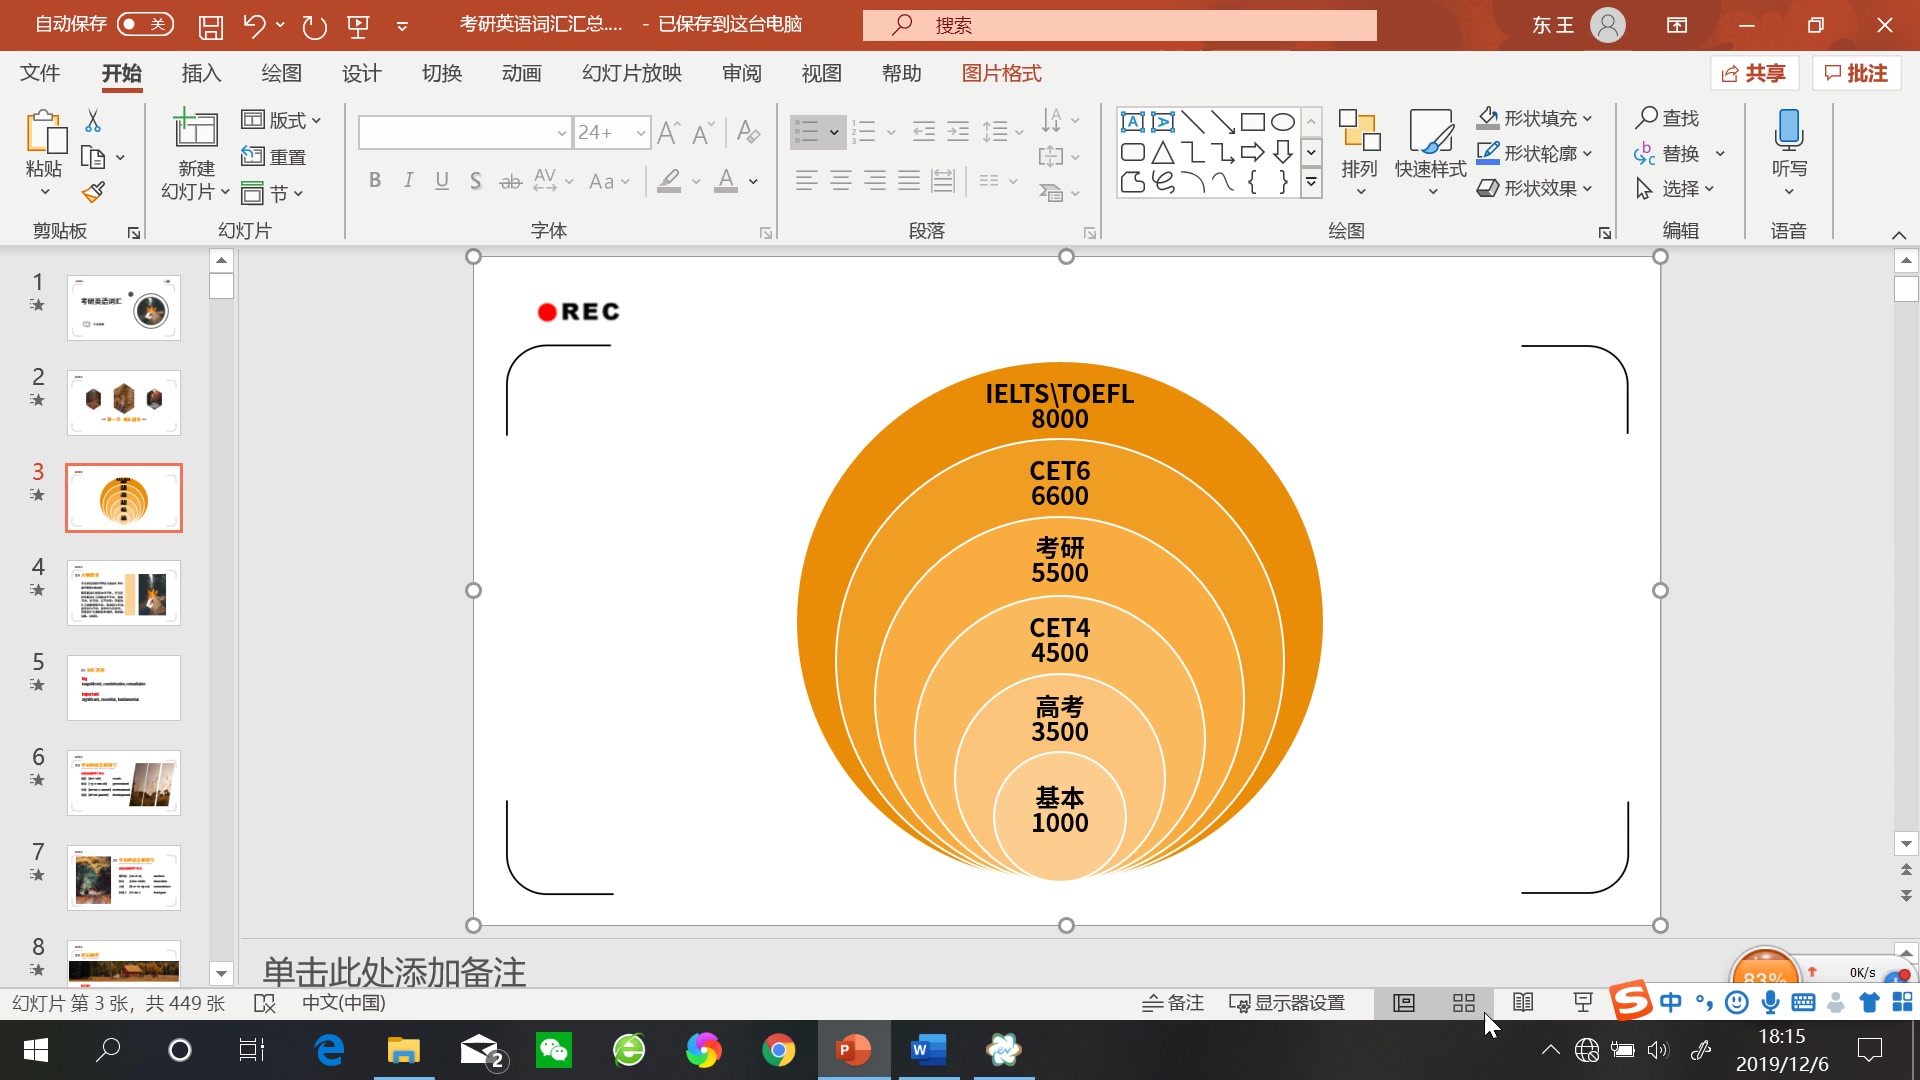Switch to Reading view icon in status bar
1920x1080 pixels.
coord(1523,1003)
